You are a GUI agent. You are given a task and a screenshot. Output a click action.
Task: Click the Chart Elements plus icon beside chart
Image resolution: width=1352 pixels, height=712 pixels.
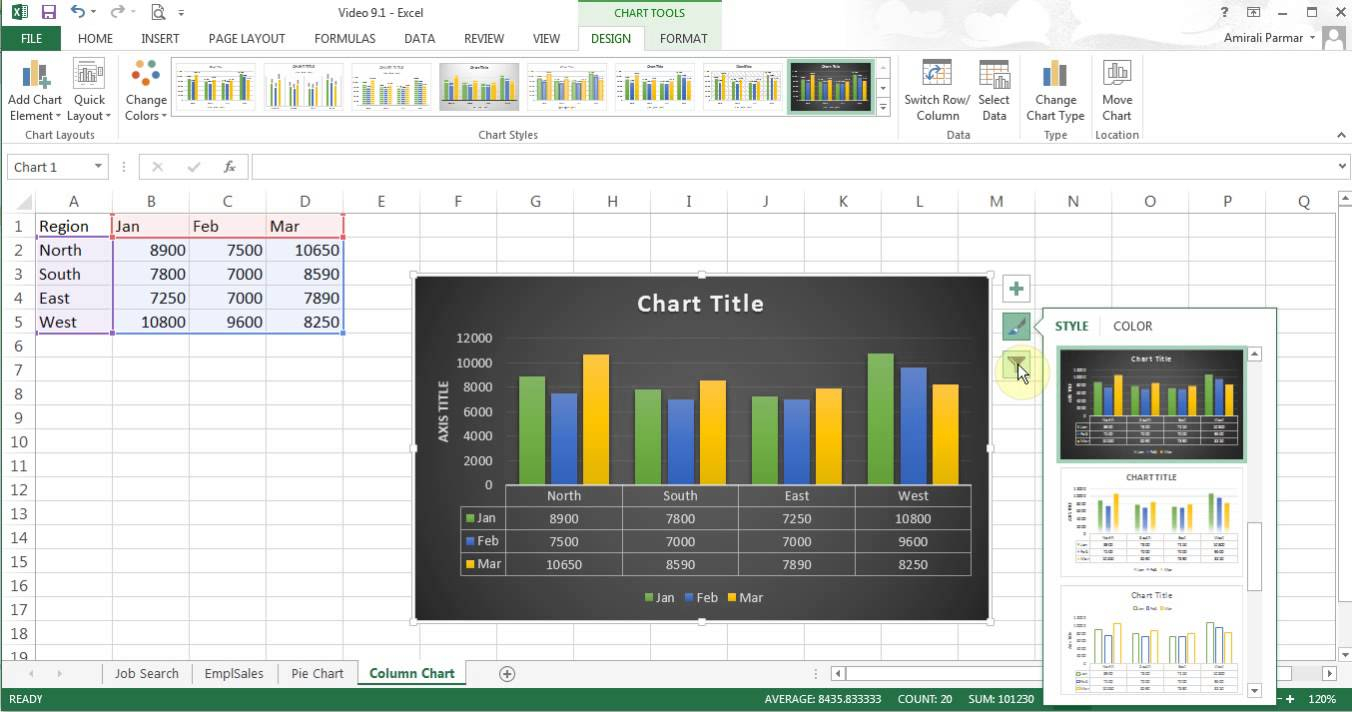point(1015,288)
